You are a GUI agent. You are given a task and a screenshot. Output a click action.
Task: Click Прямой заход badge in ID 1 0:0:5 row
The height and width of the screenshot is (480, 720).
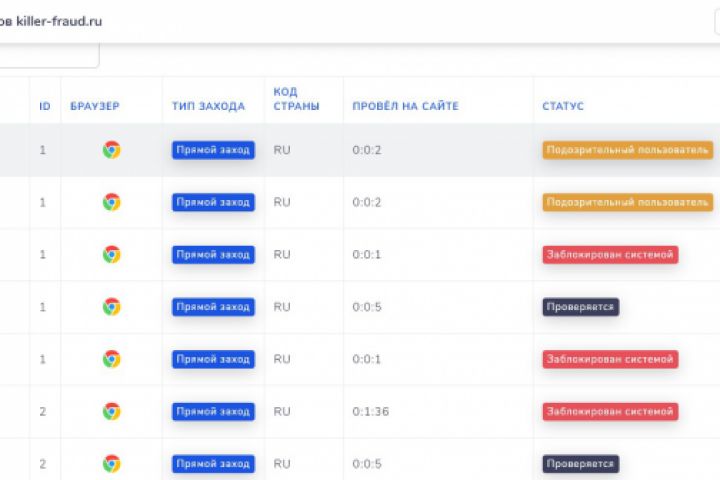pyautogui.click(x=213, y=307)
